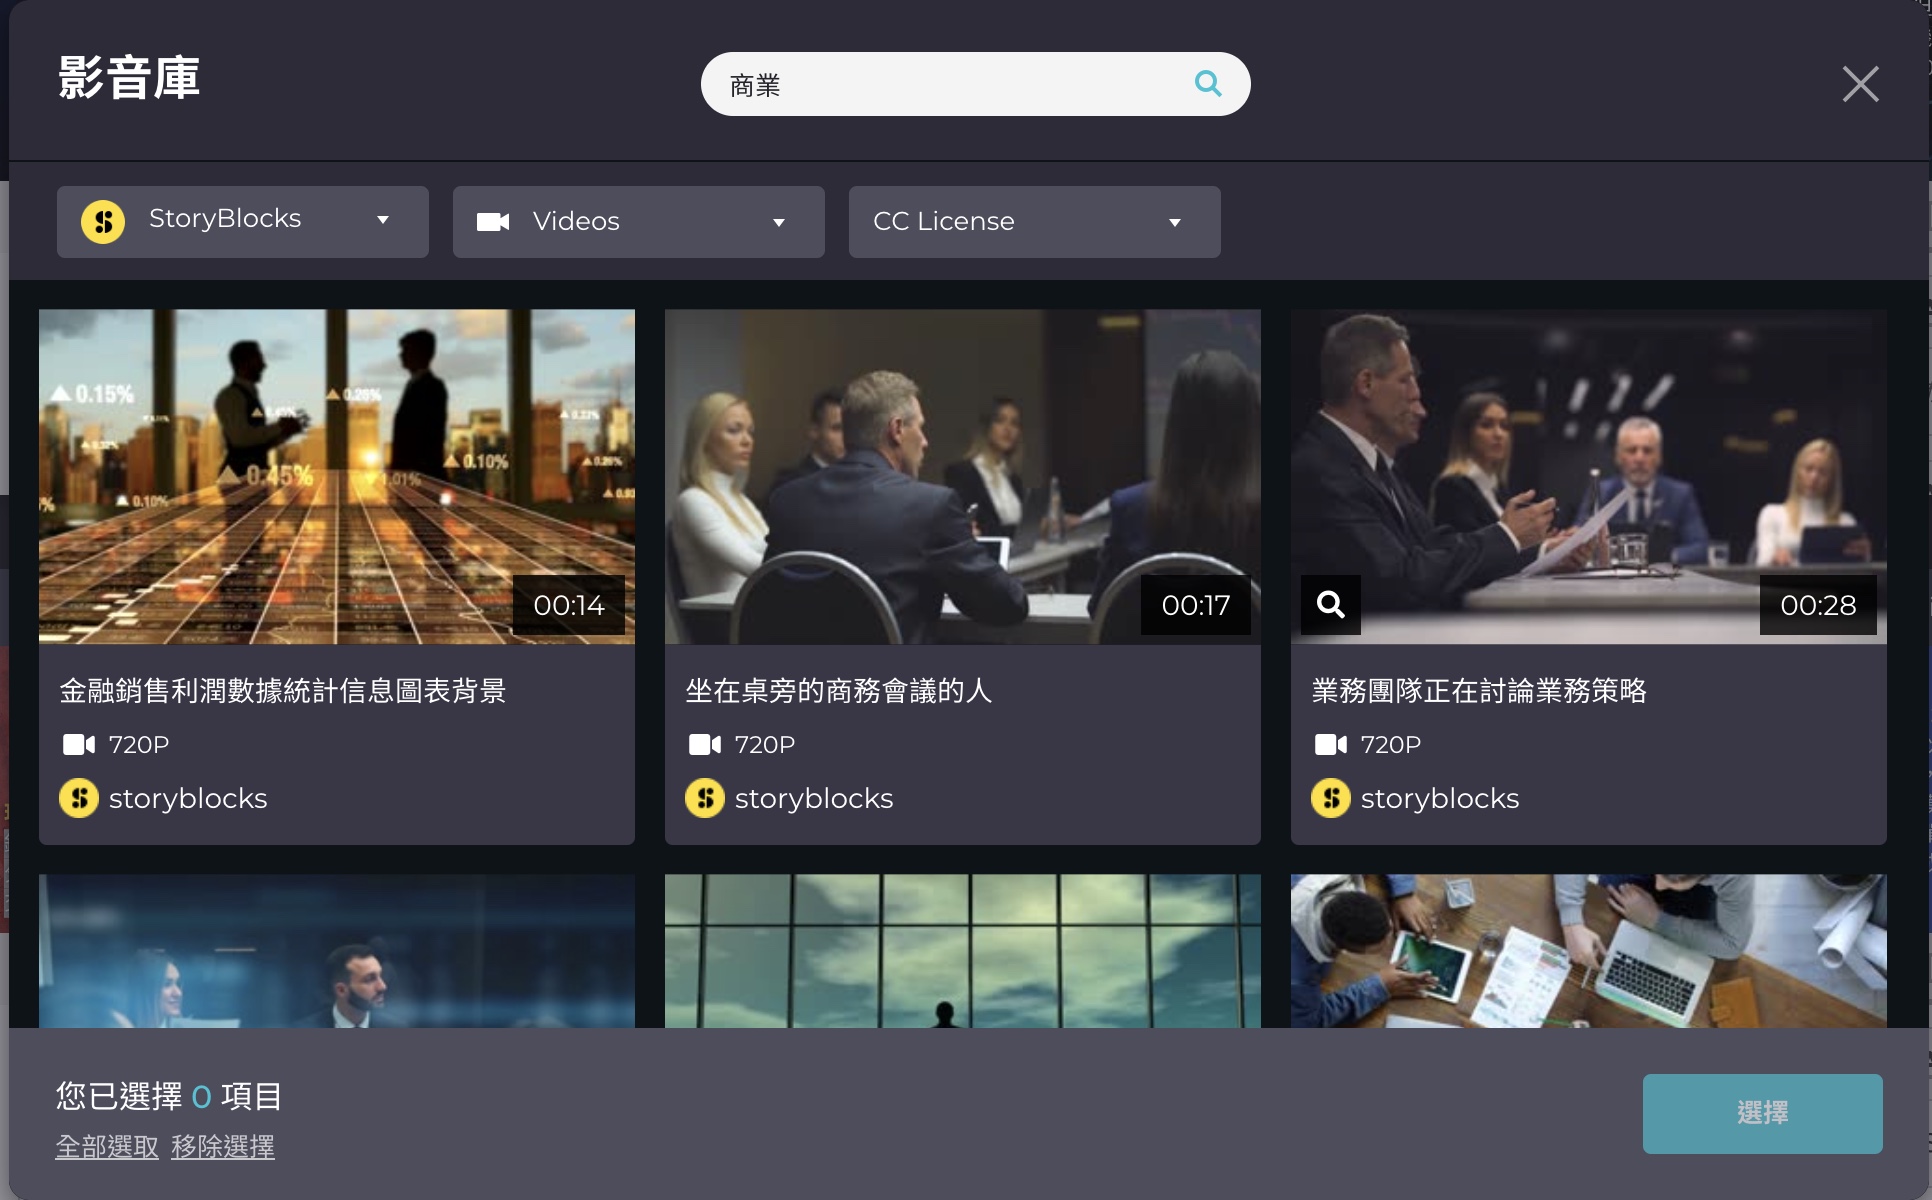Screen dimensions: 1932x1200
Task: Select the financial chart skyline video thumbnail
Action: 336,476
